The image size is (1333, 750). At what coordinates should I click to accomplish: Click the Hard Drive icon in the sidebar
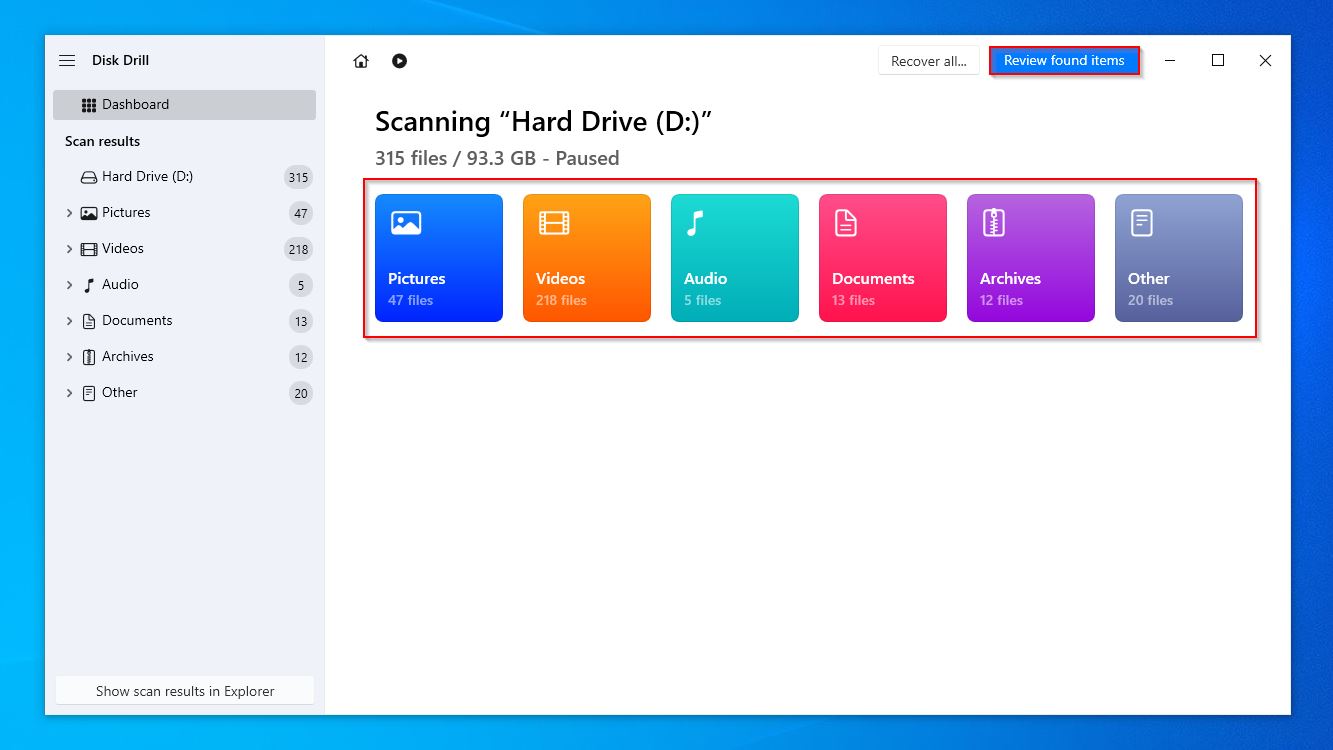click(89, 176)
